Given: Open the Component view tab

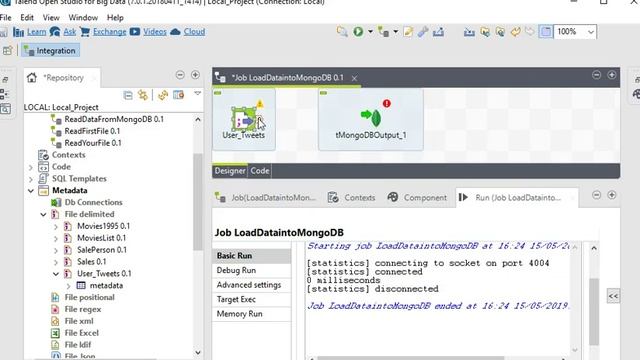Looking at the screenshot, I should click(417, 198).
